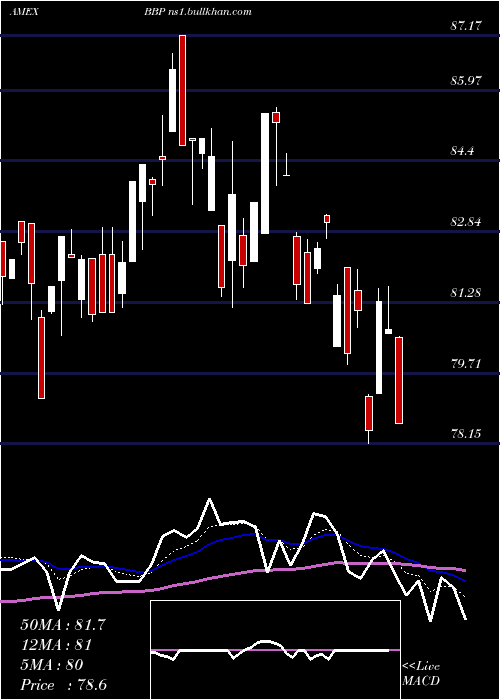
Task: Click the last red candlestick on the right
Action: tap(399, 380)
